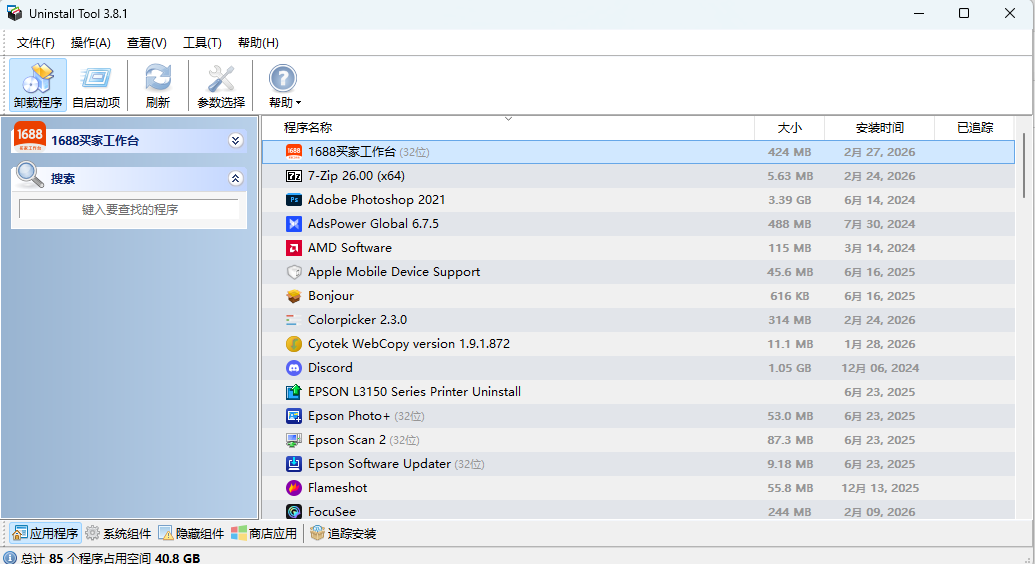The height and width of the screenshot is (564, 1035).
Task: Switch to the 应用程序 tab
Action: pyautogui.click(x=46, y=533)
